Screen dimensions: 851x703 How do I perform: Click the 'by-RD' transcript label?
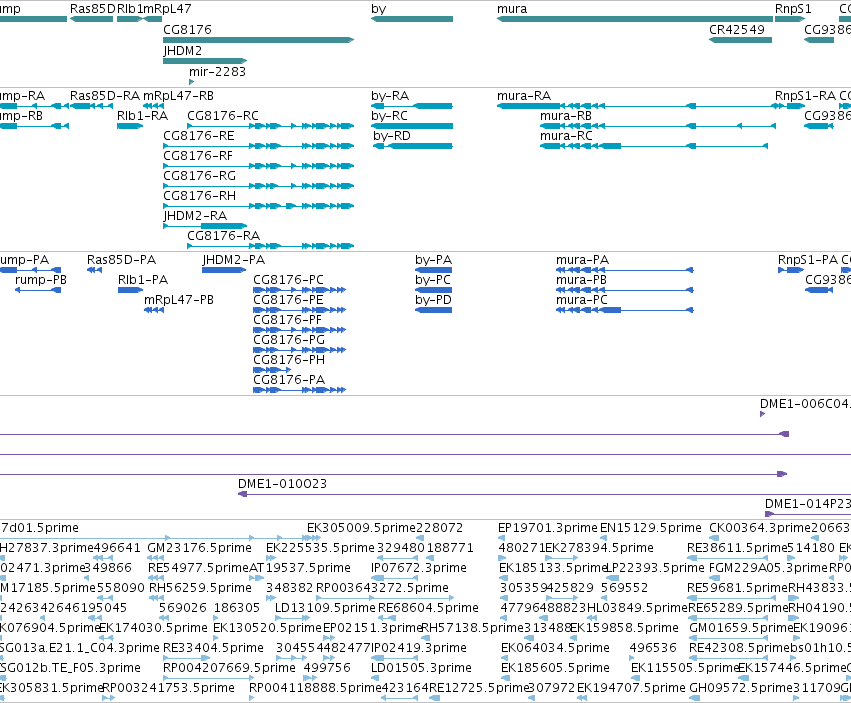tap(391, 136)
